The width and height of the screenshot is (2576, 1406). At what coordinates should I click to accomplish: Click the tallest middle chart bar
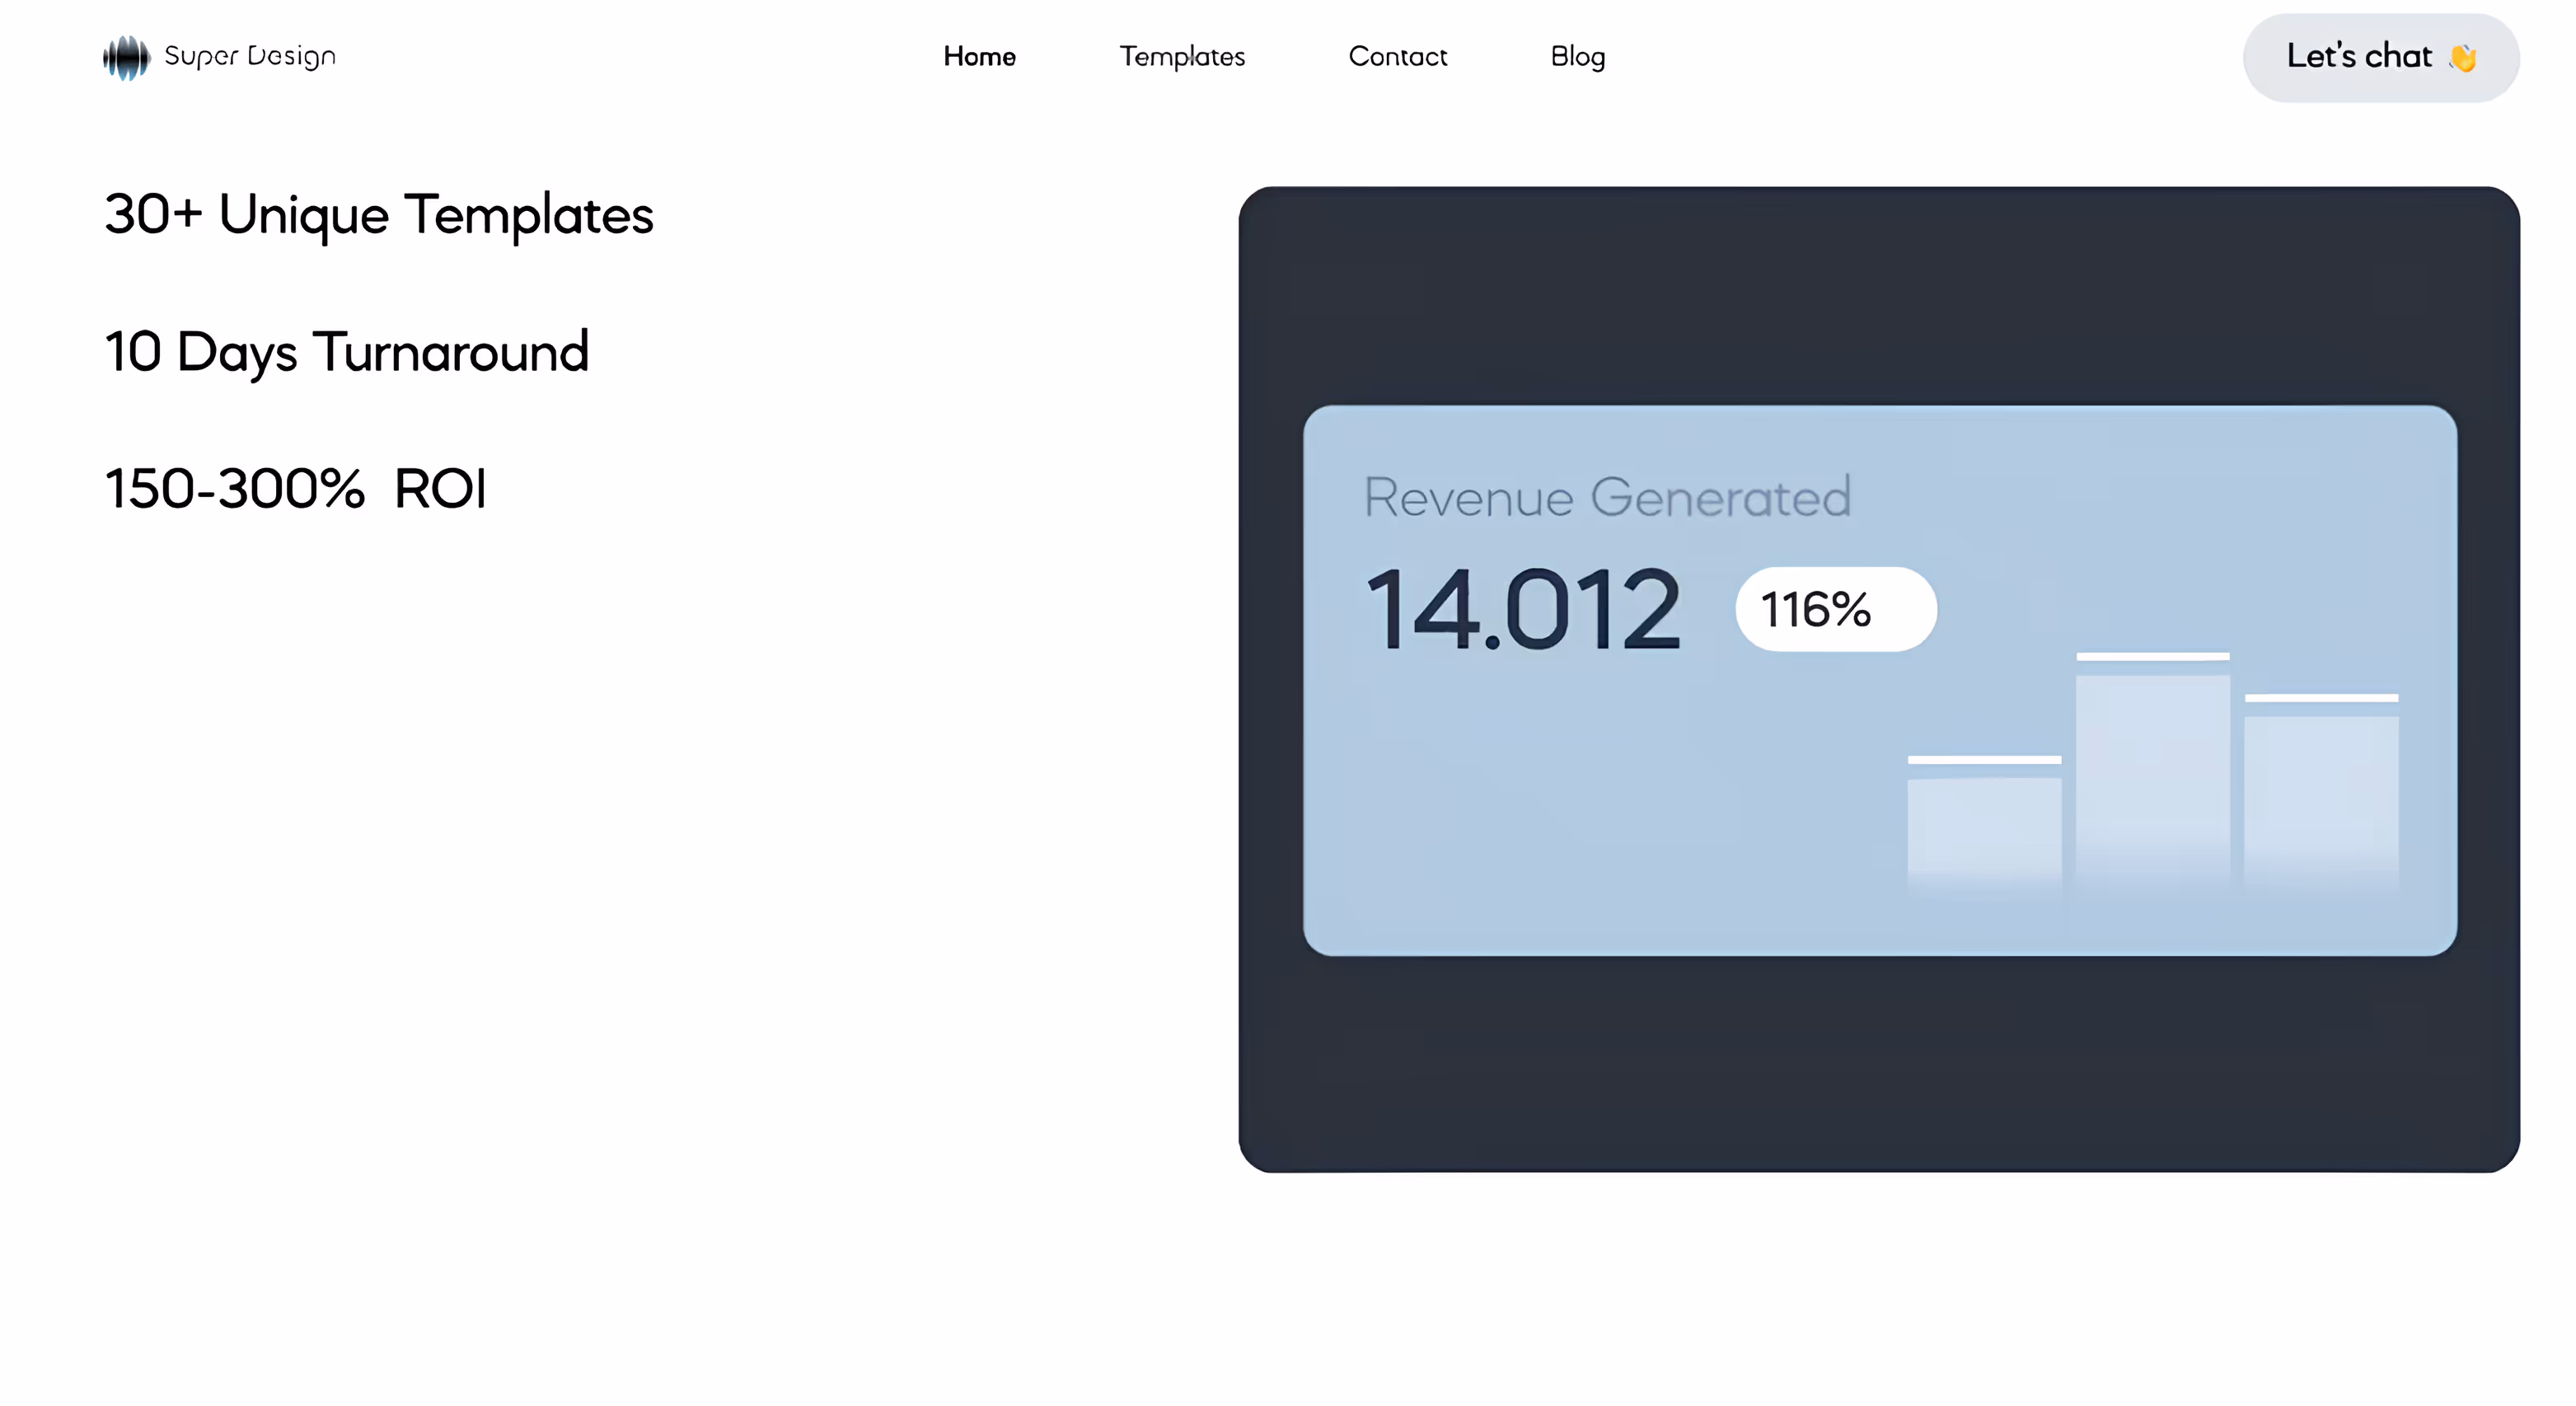click(2152, 775)
